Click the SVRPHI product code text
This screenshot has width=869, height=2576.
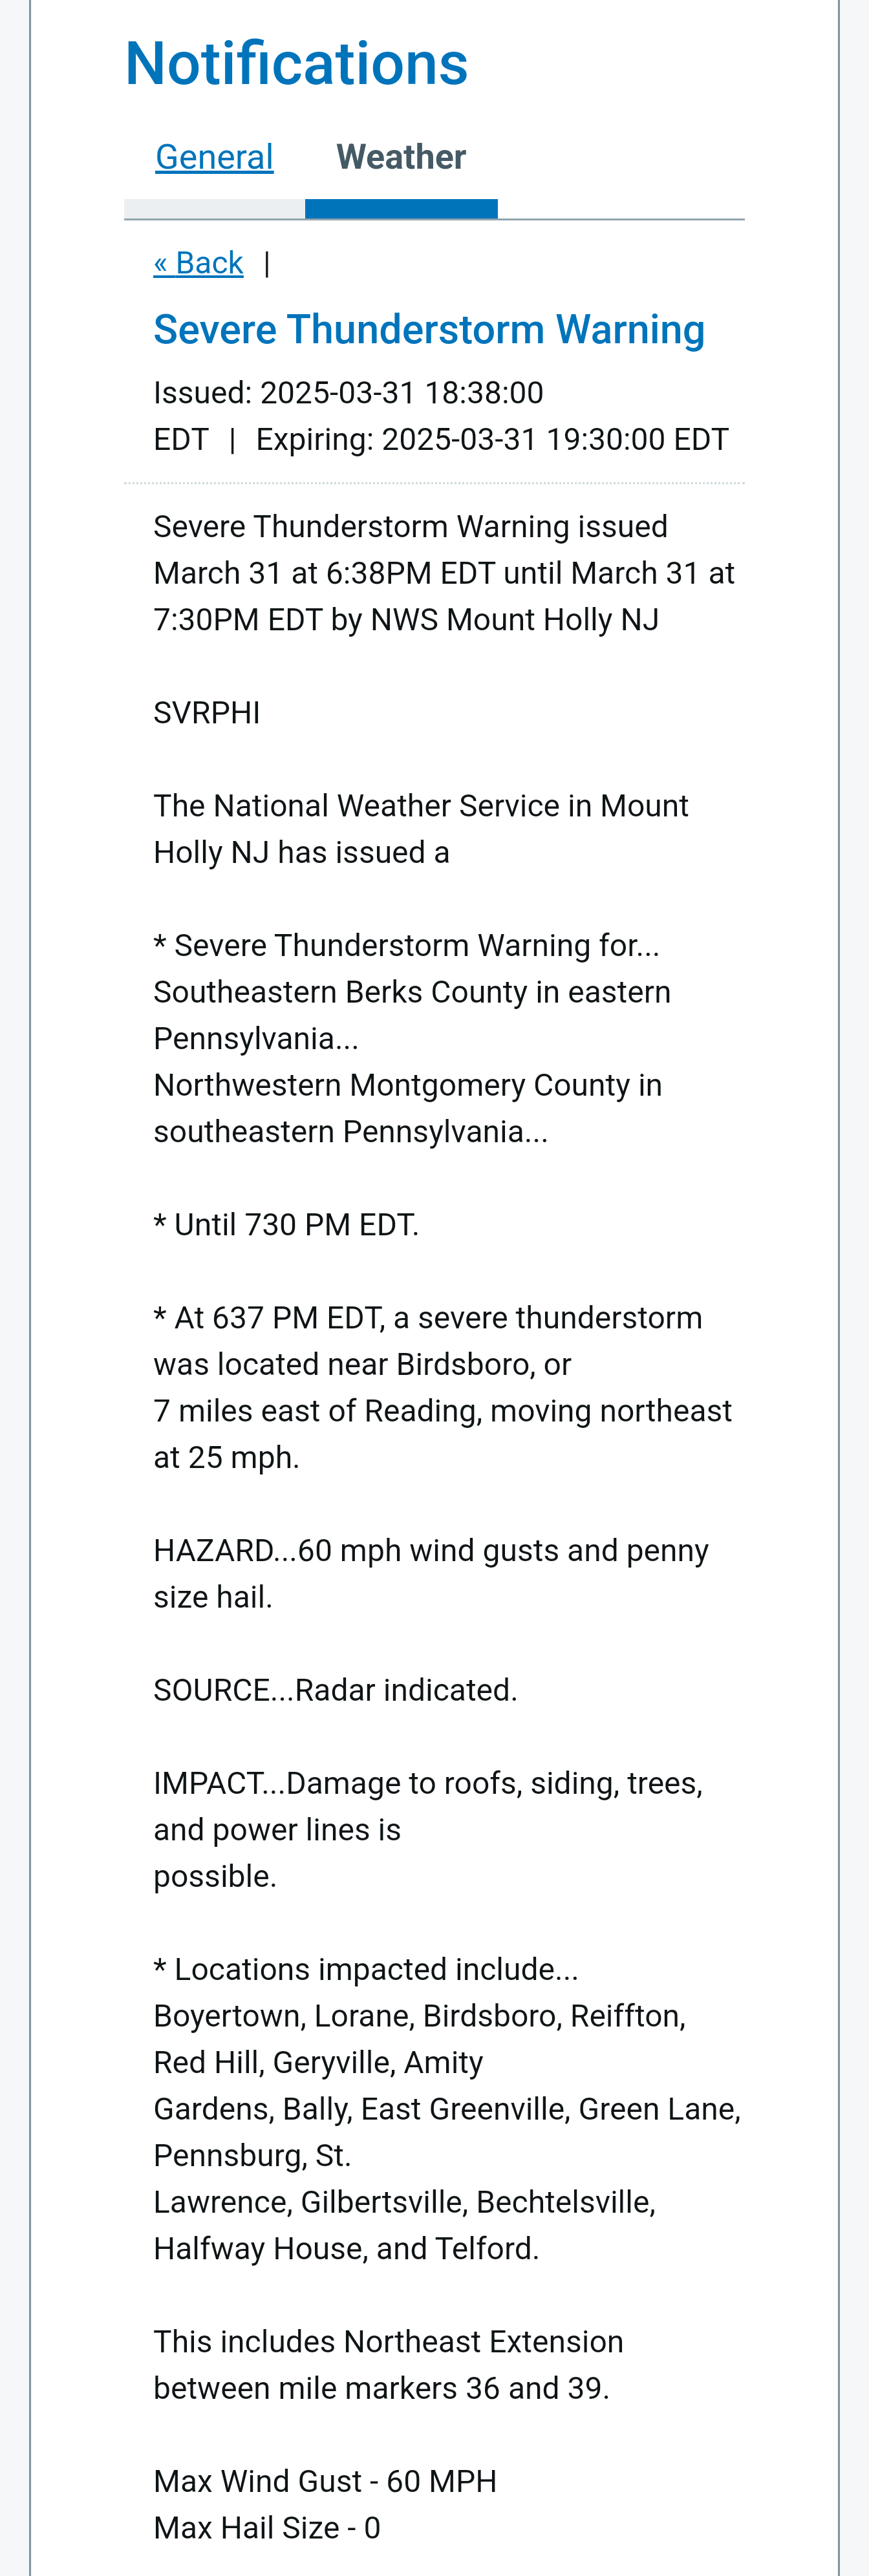click(207, 713)
